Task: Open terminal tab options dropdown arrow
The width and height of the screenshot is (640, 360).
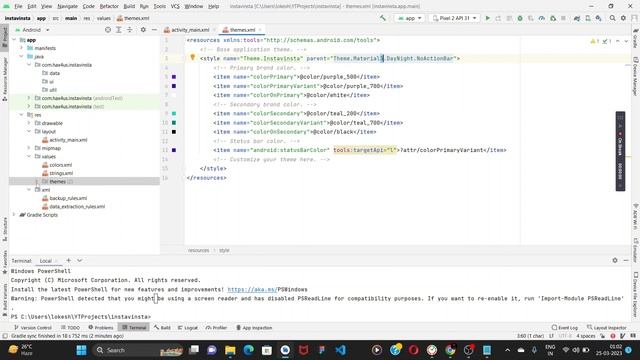Action: coord(80,260)
